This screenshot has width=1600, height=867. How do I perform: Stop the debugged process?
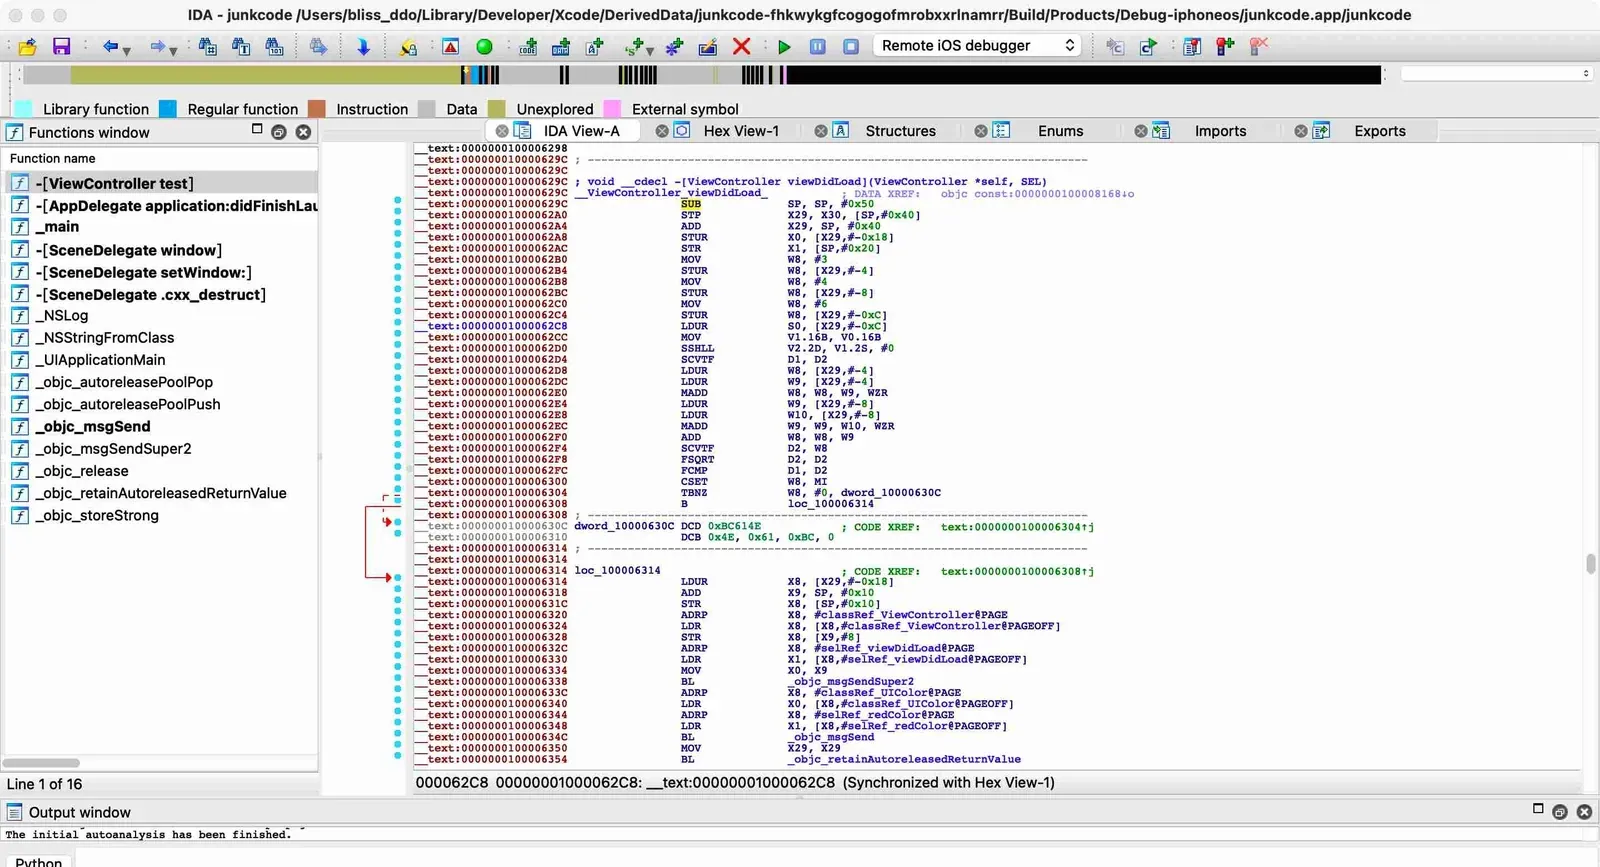851,46
